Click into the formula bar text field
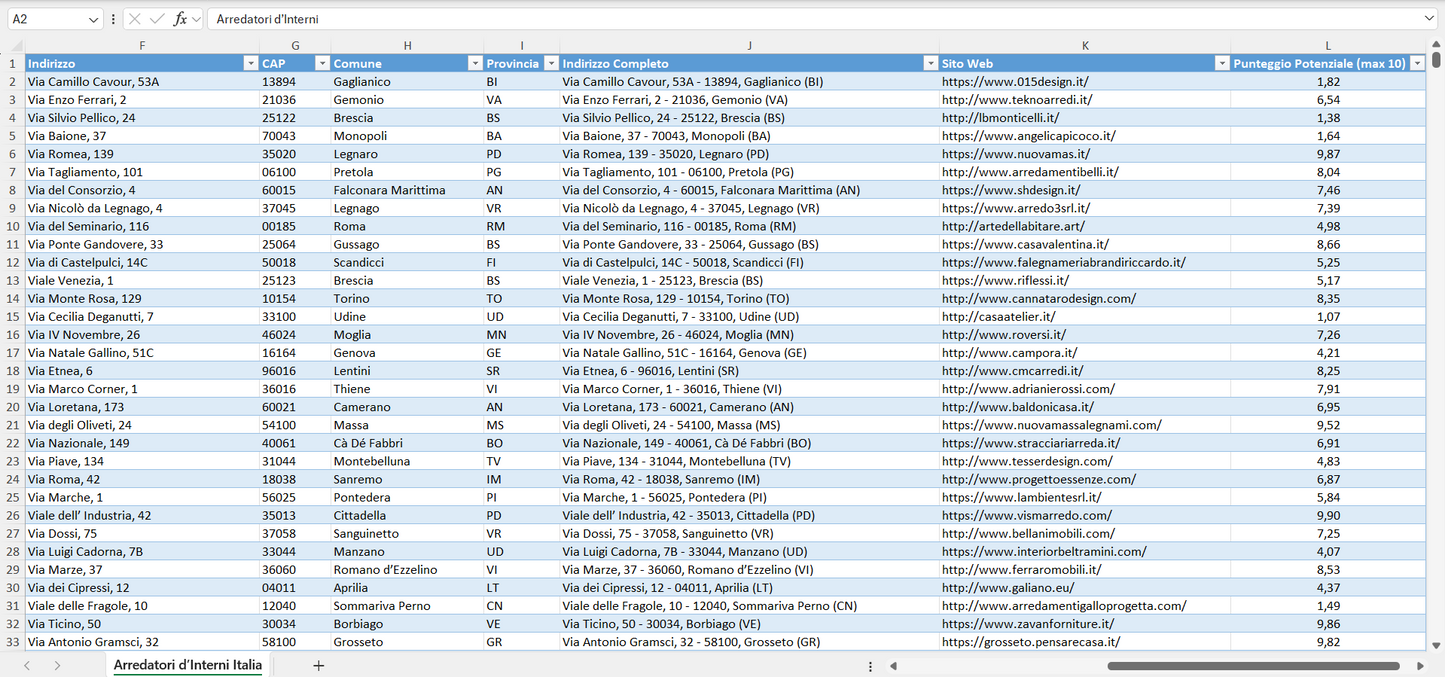Viewport: 1445px width, 677px height. (x=800, y=19)
